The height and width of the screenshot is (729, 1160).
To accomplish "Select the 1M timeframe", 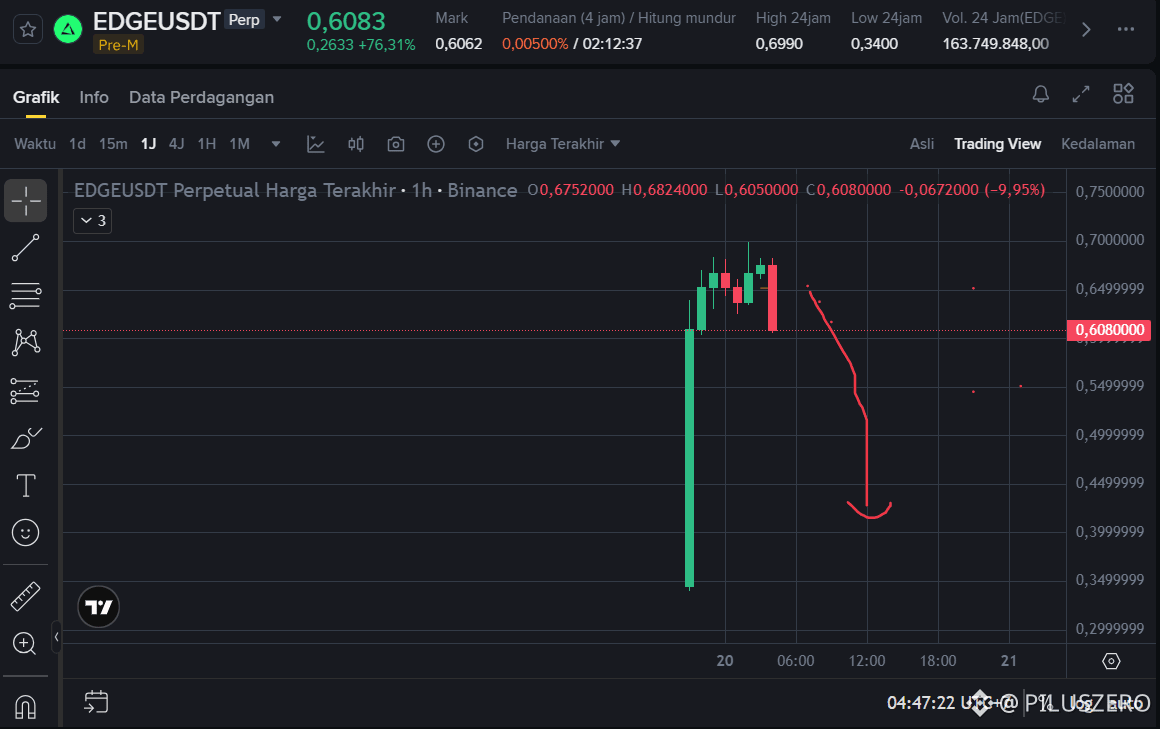I will 240,144.
